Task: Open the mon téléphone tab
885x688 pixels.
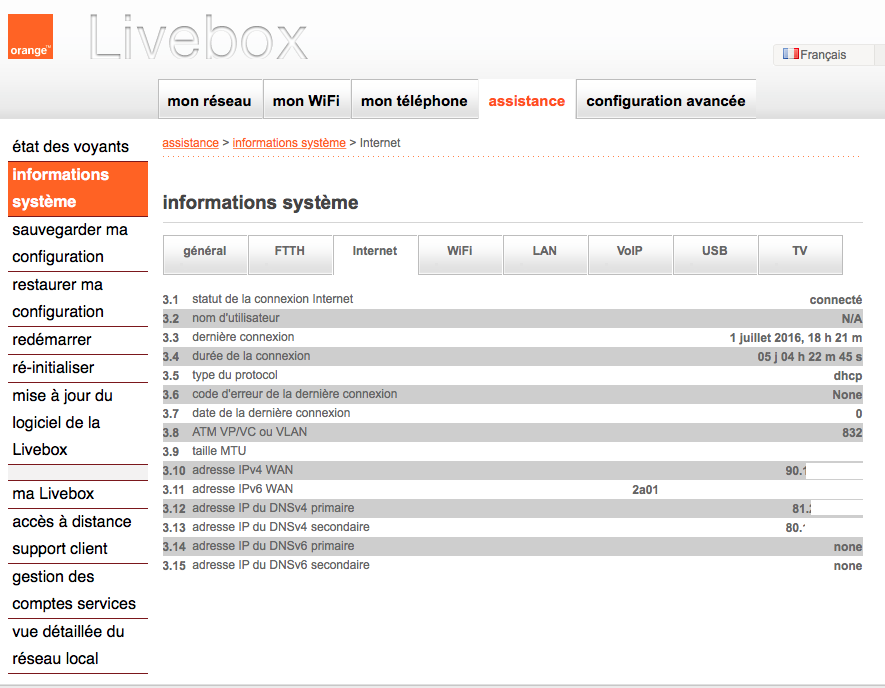Action: click(414, 99)
